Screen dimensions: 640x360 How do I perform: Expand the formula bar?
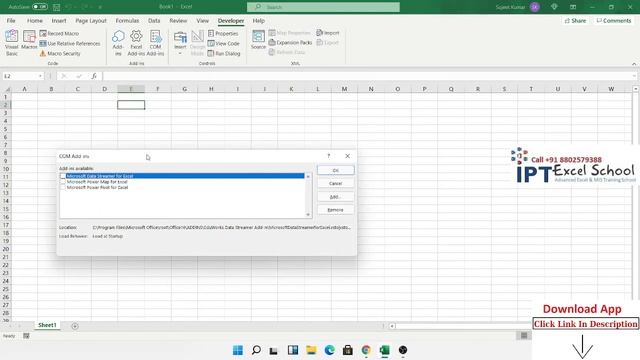[634, 76]
